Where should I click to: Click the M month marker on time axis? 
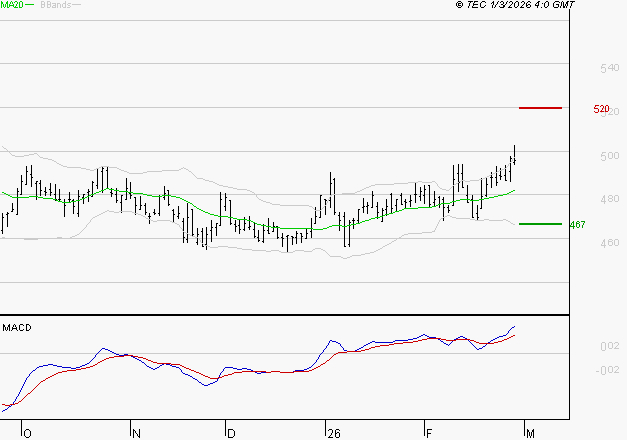coord(530,434)
